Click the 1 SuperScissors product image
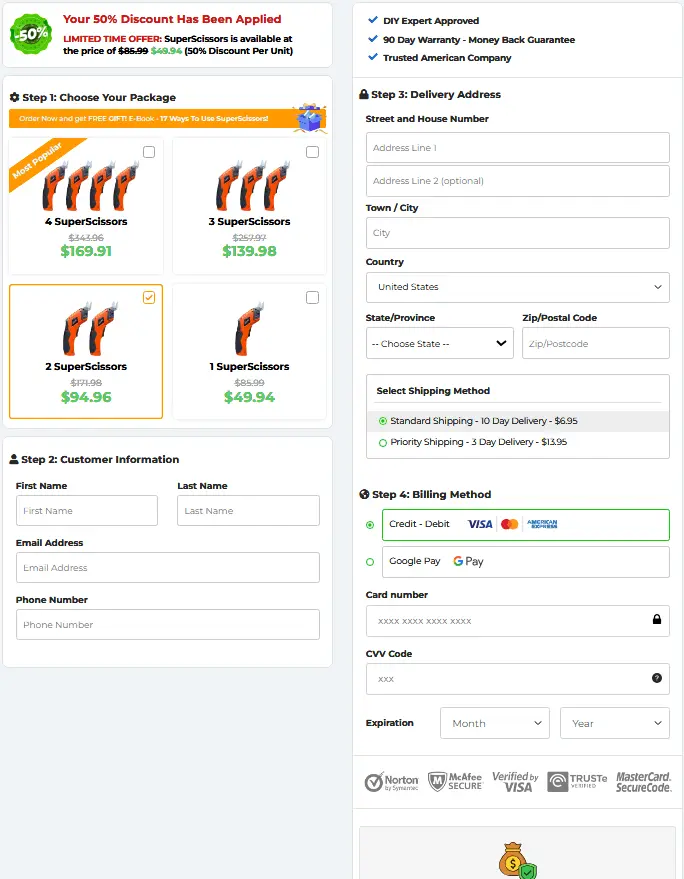The height and width of the screenshot is (879, 684). (x=249, y=330)
